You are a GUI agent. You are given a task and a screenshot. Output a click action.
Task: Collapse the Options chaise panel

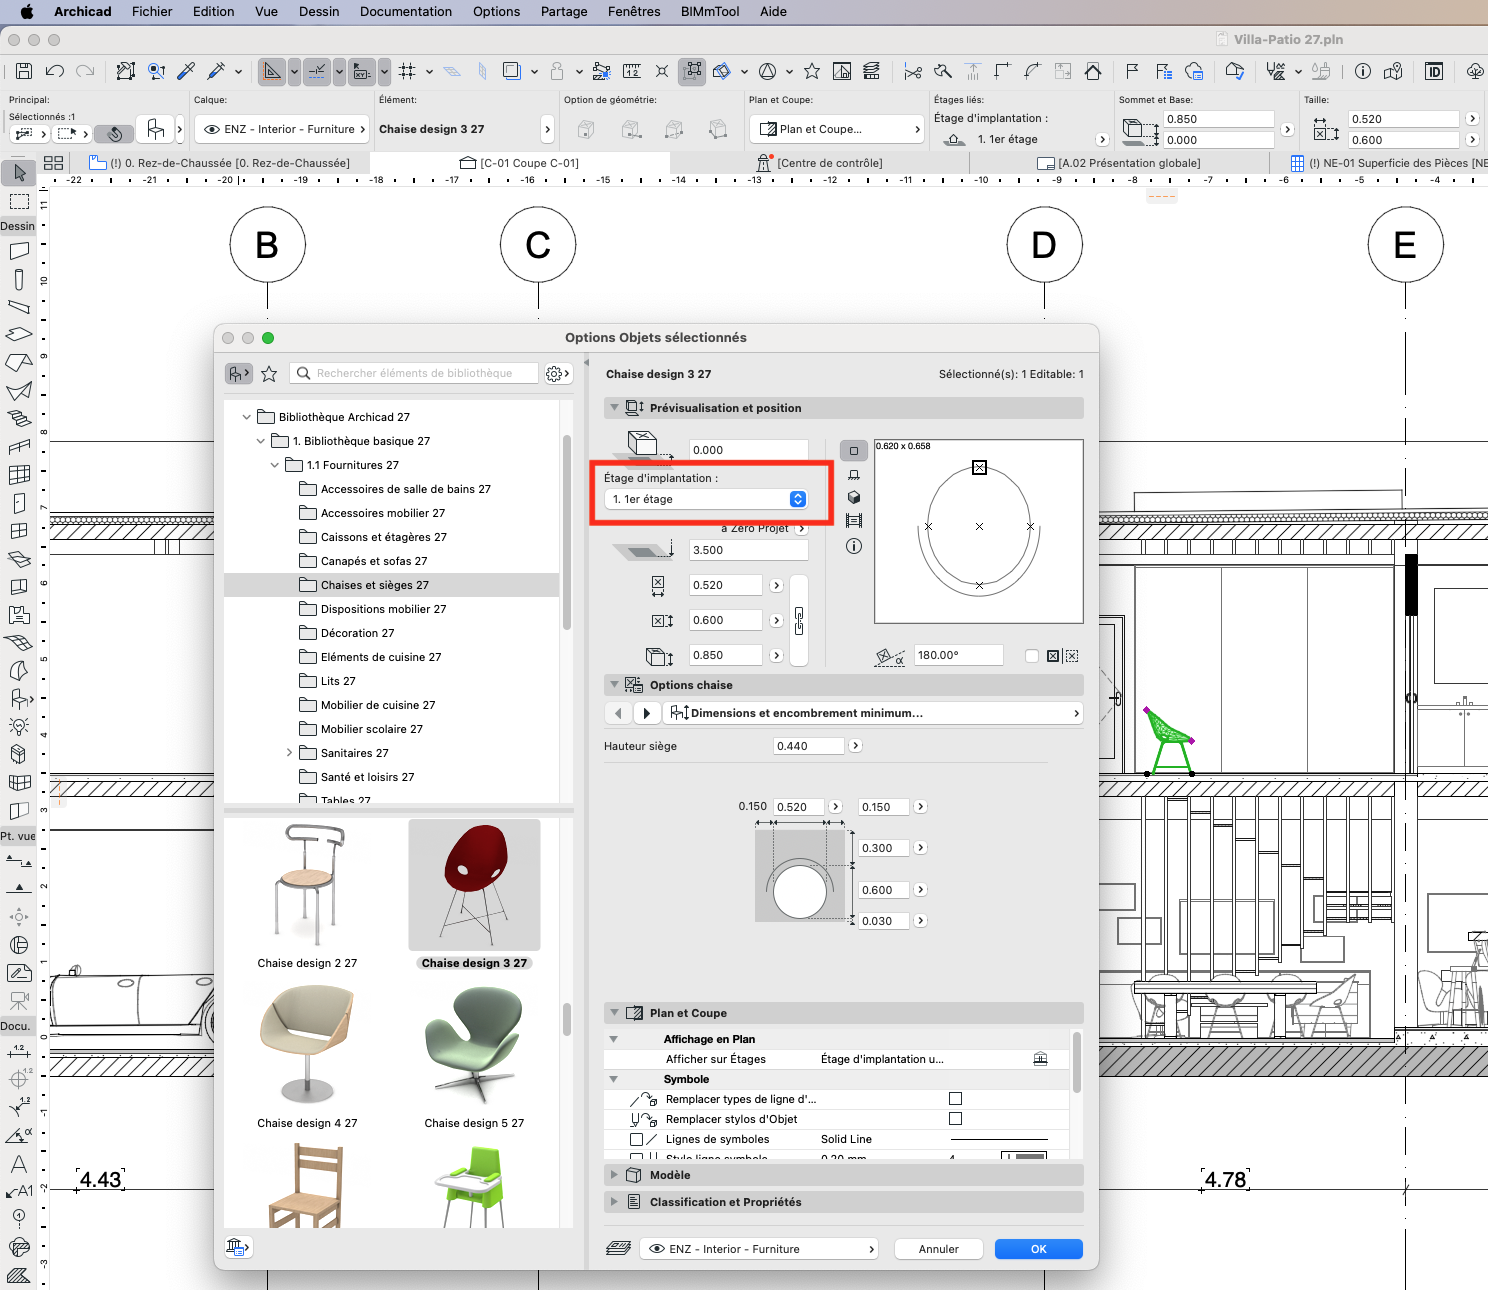point(614,685)
